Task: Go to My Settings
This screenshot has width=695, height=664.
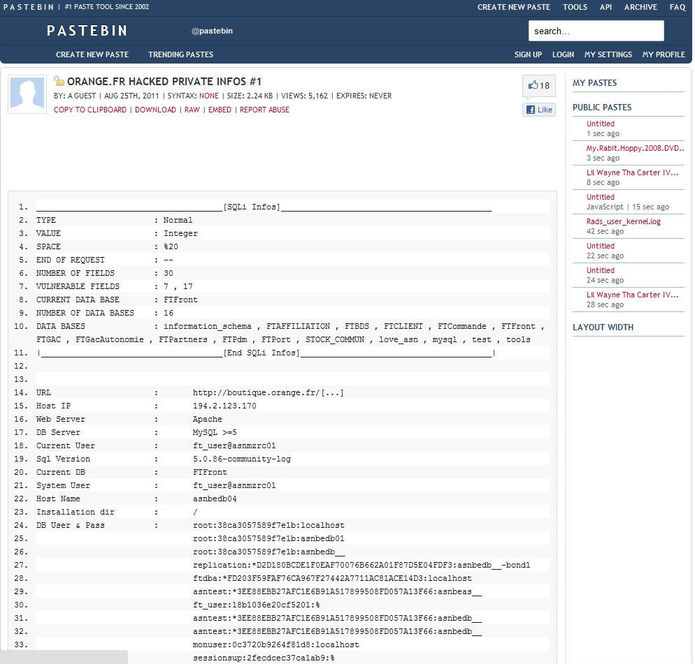Action: 608,54
